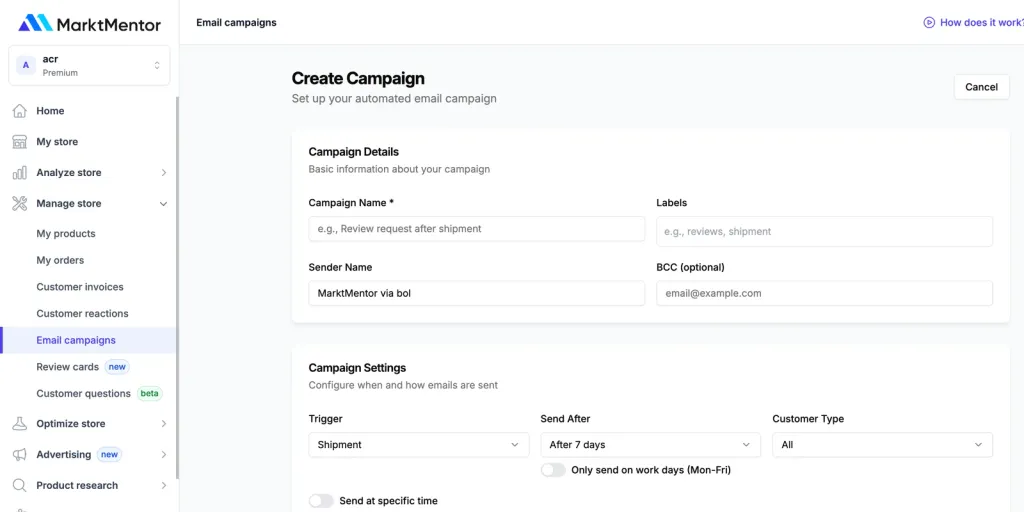This screenshot has height=512, width=1024.
Task: Click the MarktMentor logo
Action: pos(89,24)
